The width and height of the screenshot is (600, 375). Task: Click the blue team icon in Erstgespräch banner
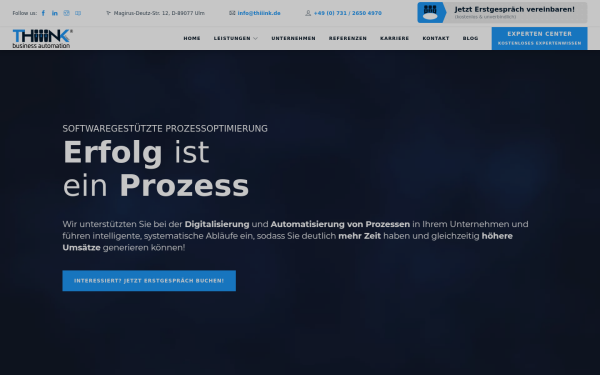[x=431, y=13]
